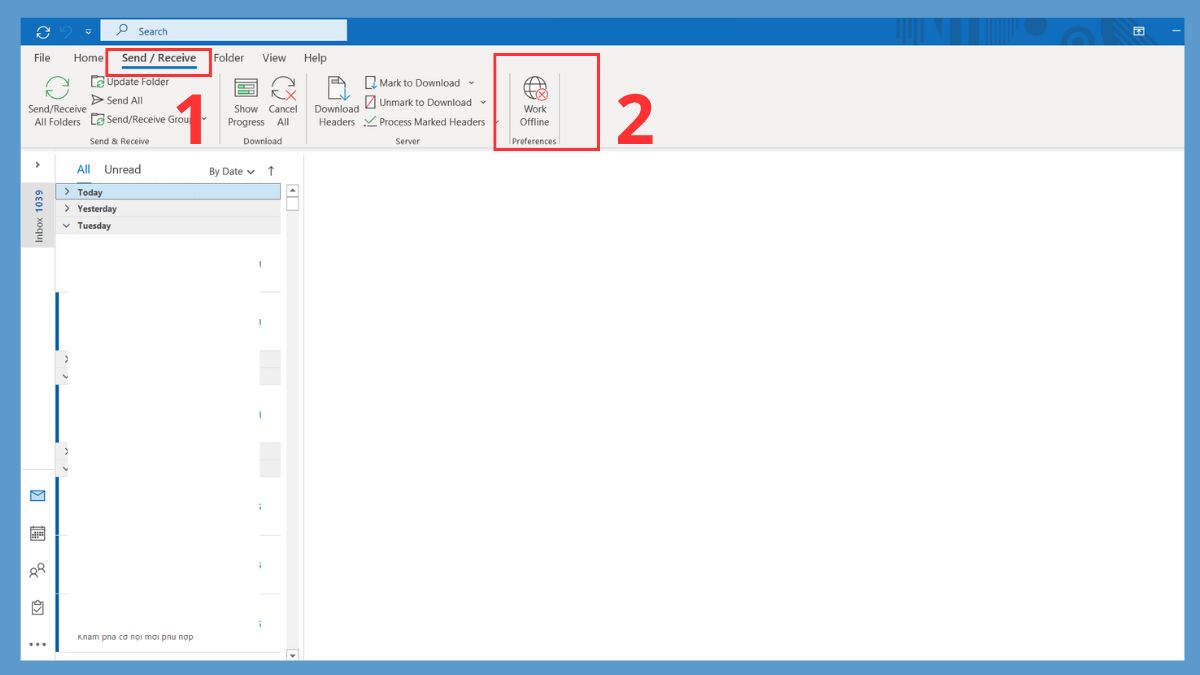
Task: Open the View ribbon tab
Action: tap(273, 58)
